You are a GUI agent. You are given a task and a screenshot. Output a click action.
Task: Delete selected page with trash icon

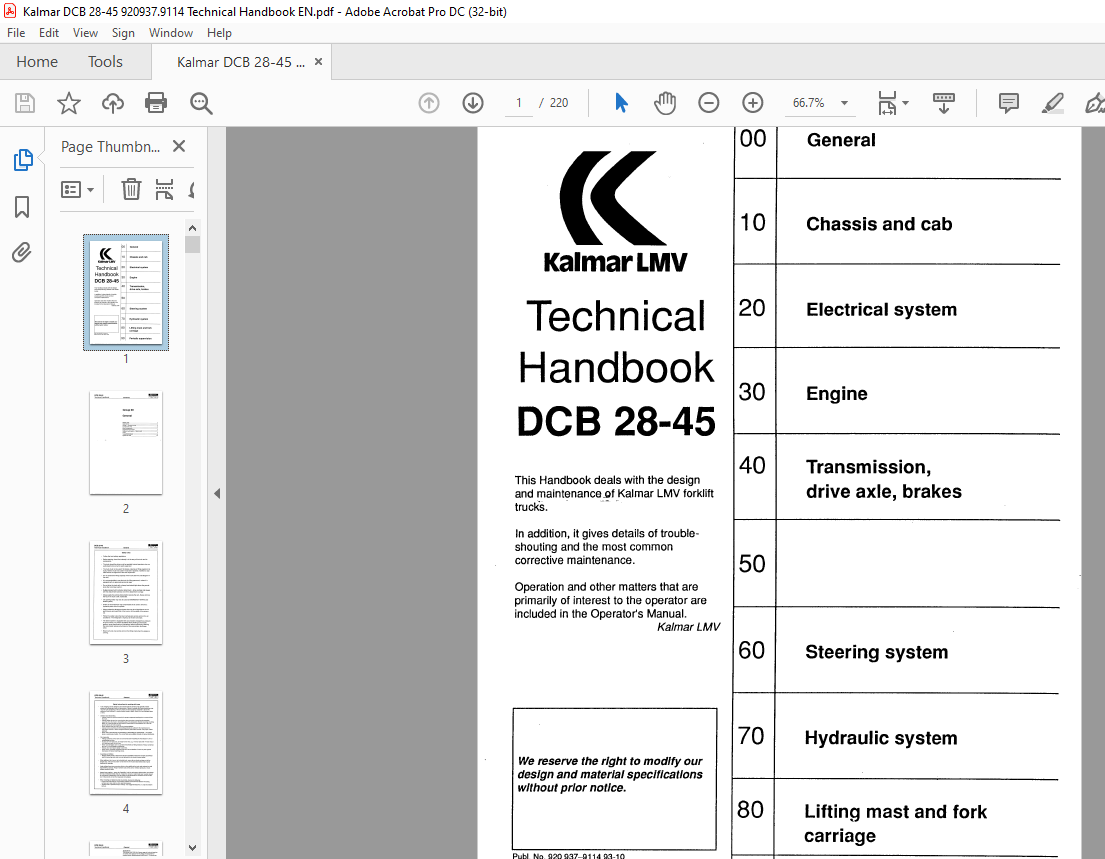131,190
